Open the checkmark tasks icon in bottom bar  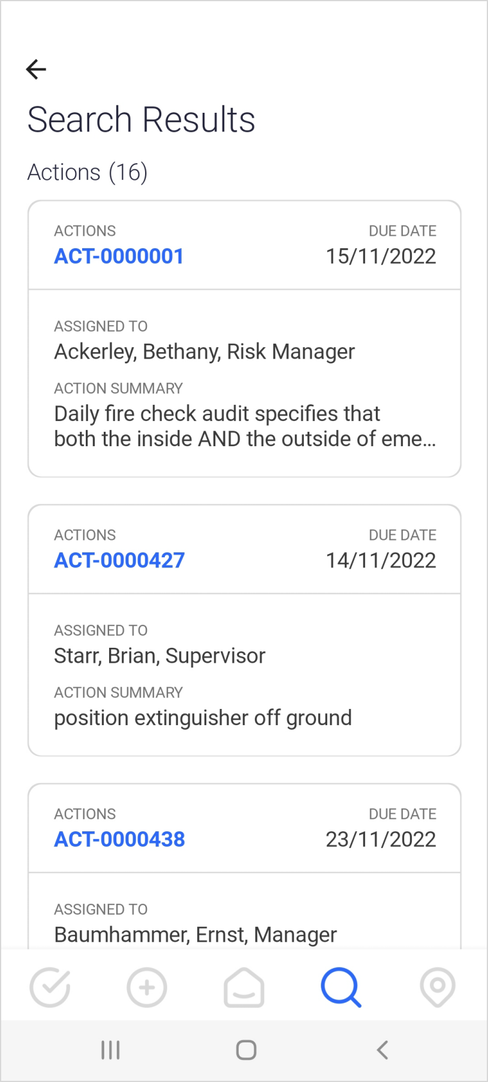click(50, 987)
